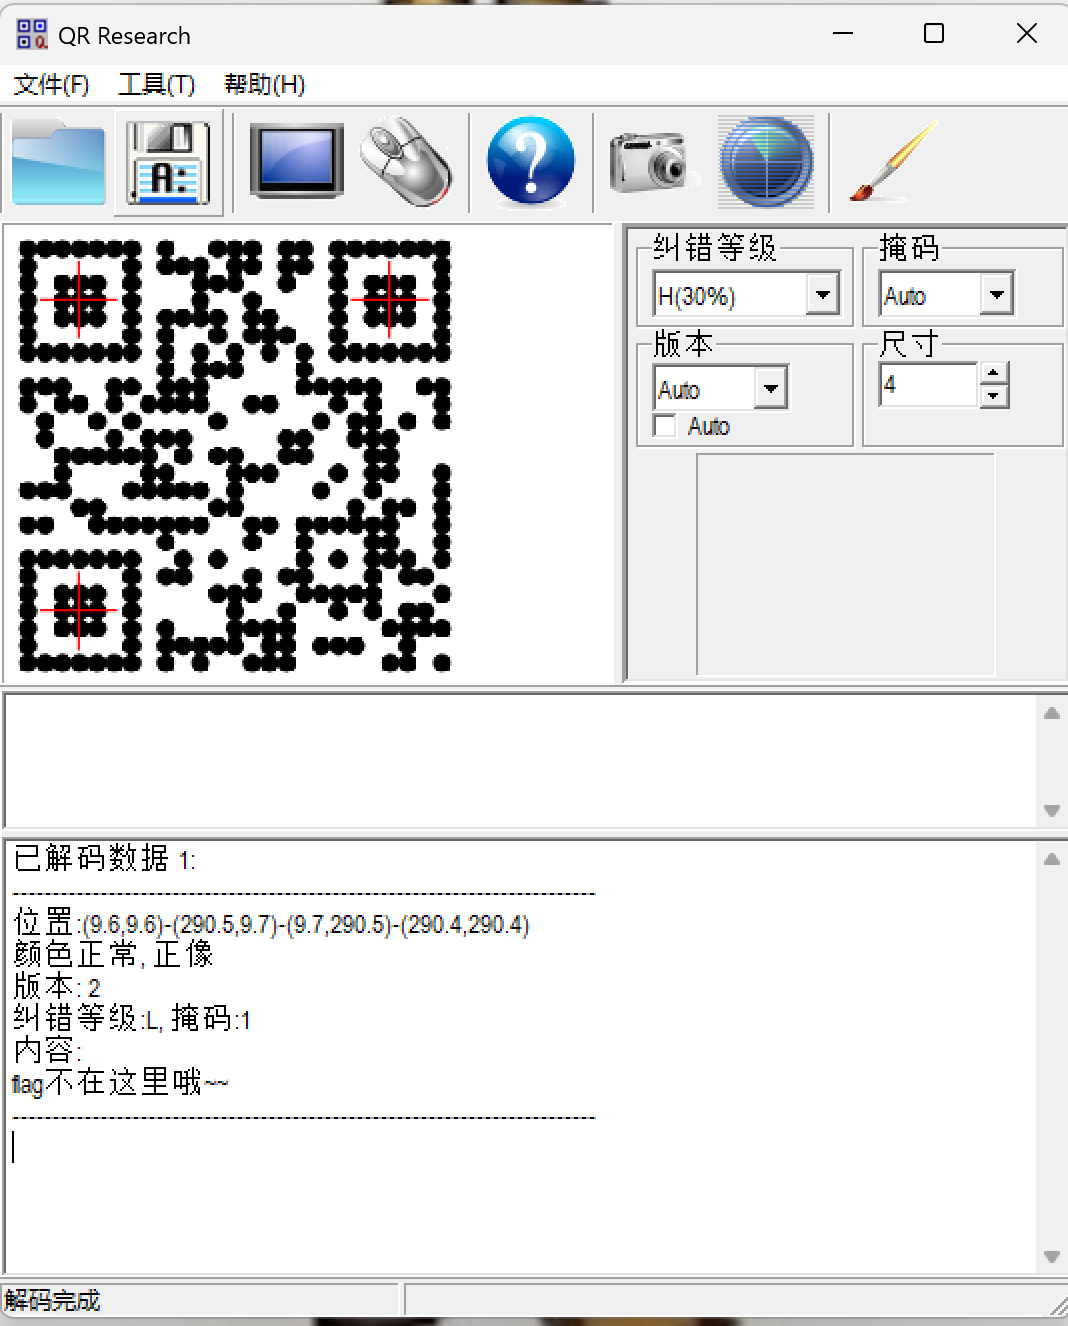Open the 工具(T) menu
The height and width of the screenshot is (1326, 1068).
click(157, 85)
